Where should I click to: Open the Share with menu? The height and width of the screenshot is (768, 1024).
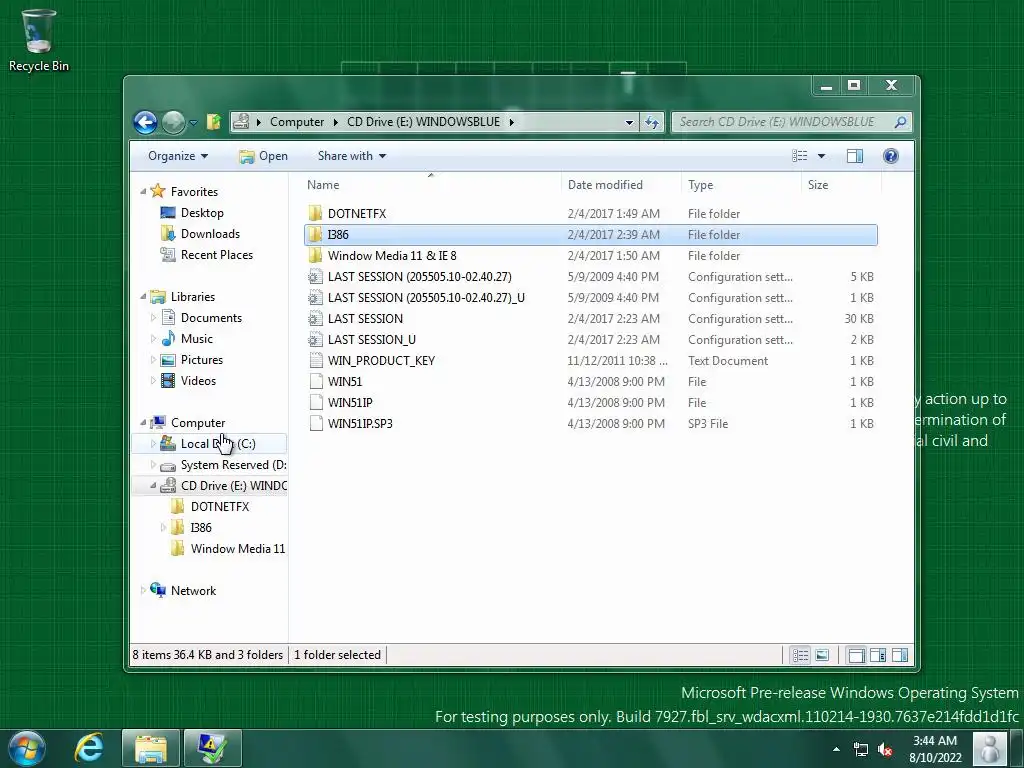(352, 156)
